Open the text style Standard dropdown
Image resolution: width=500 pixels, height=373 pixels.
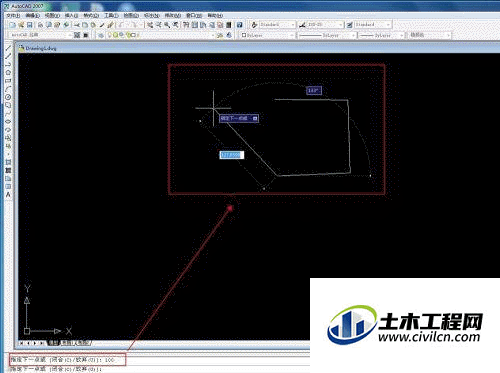click(277, 25)
